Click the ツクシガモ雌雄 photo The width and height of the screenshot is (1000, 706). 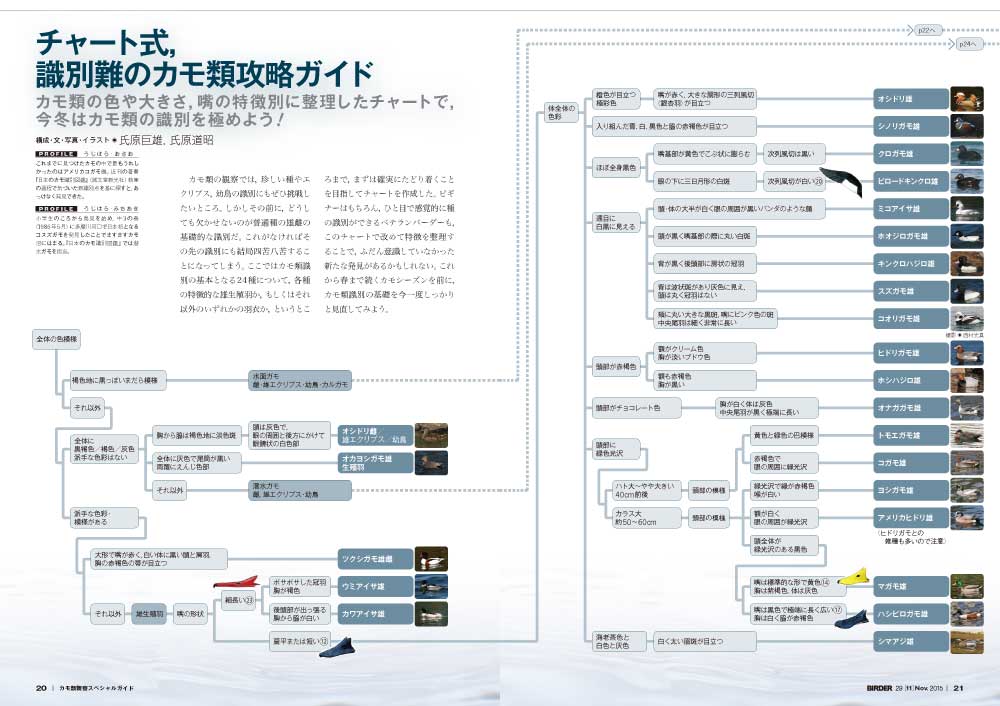(431, 559)
